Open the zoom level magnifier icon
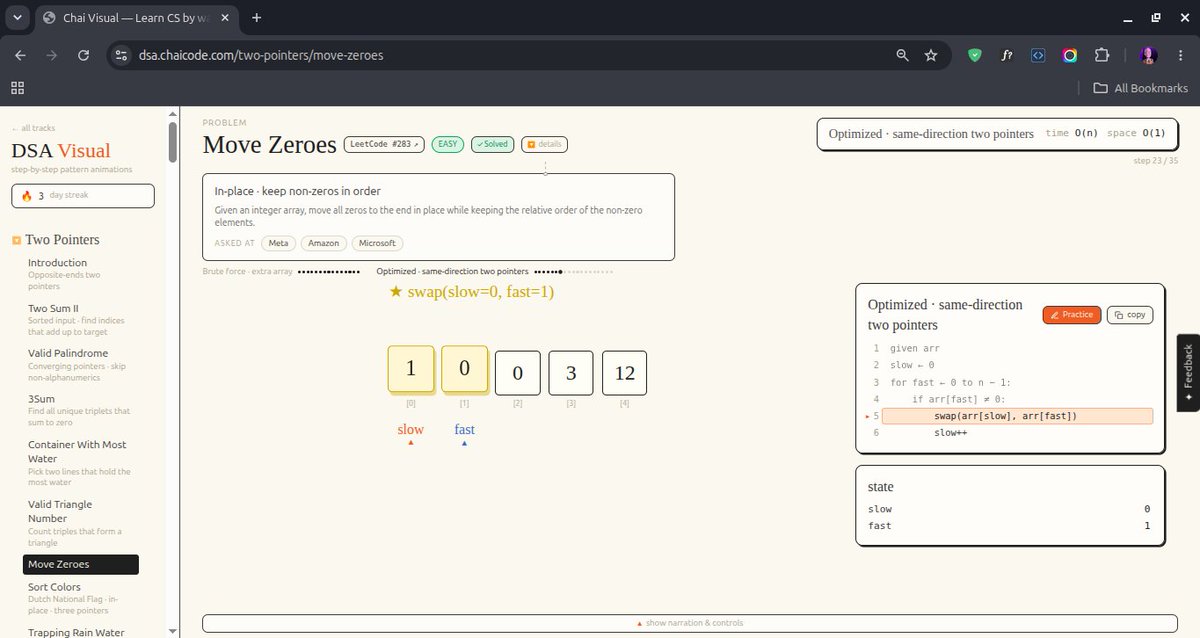Image resolution: width=1200 pixels, height=638 pixels. (x=903, y=55)
